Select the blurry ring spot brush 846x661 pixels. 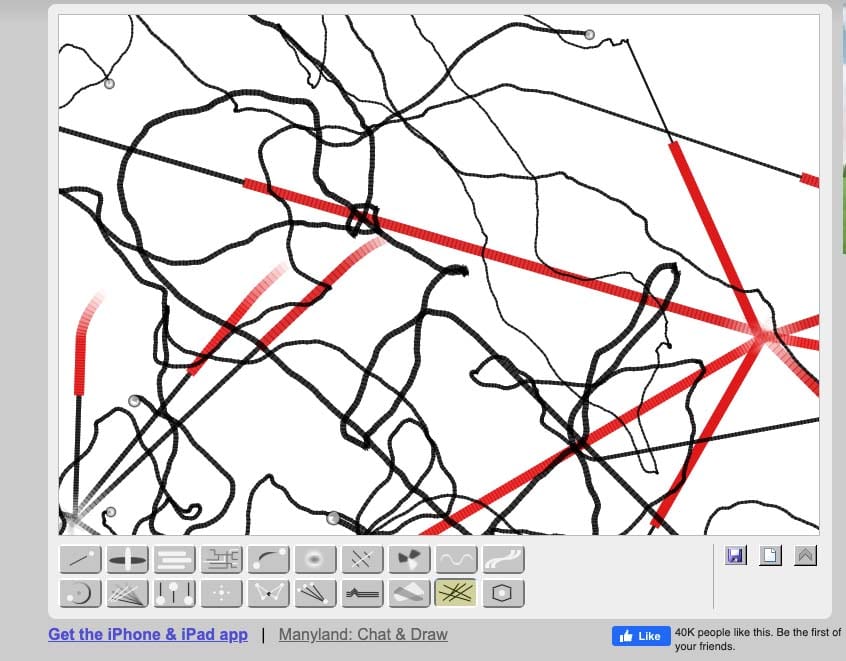(315, 560)
